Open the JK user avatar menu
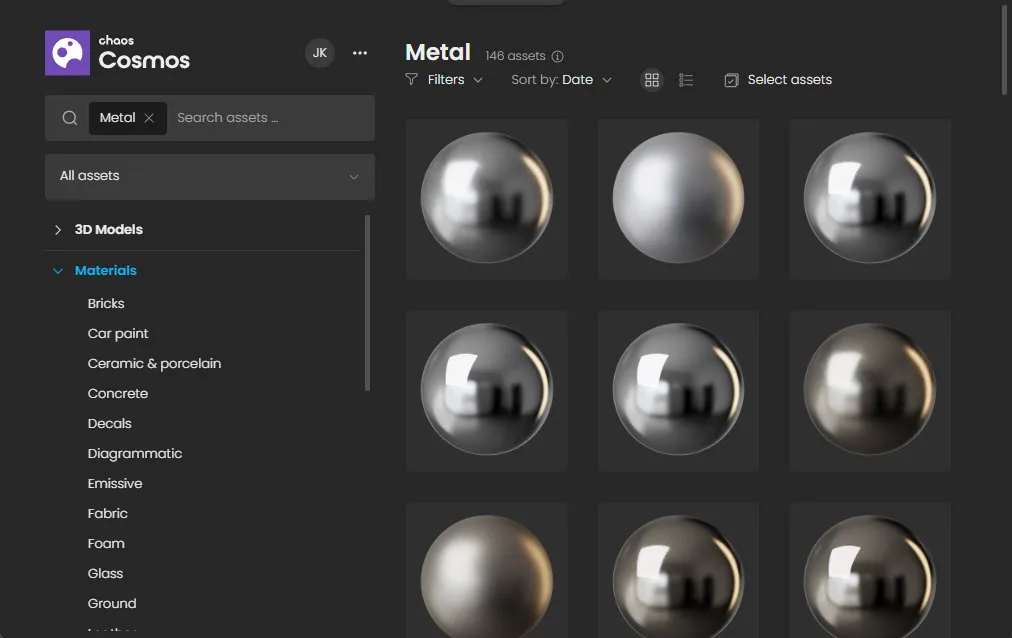 point(319,52)
